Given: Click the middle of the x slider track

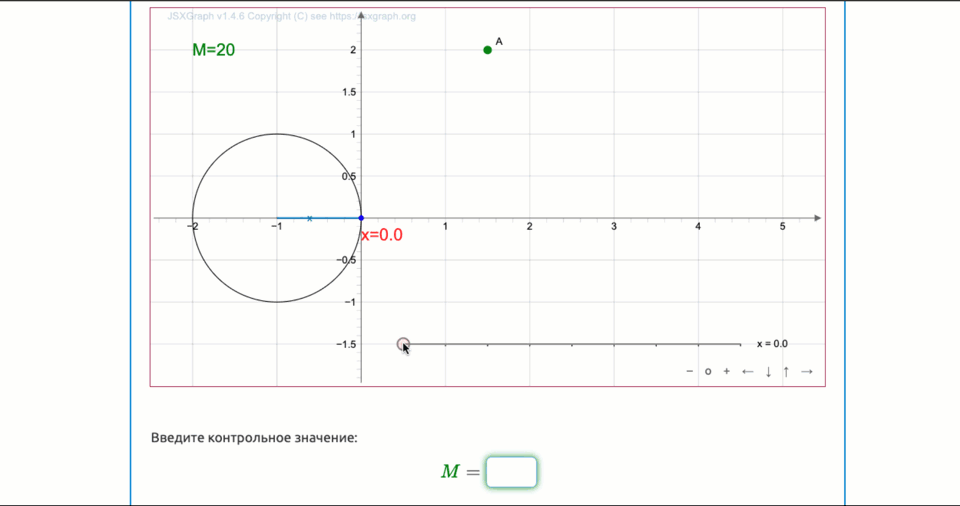Looking at the screenshot, I should (572, 344).
